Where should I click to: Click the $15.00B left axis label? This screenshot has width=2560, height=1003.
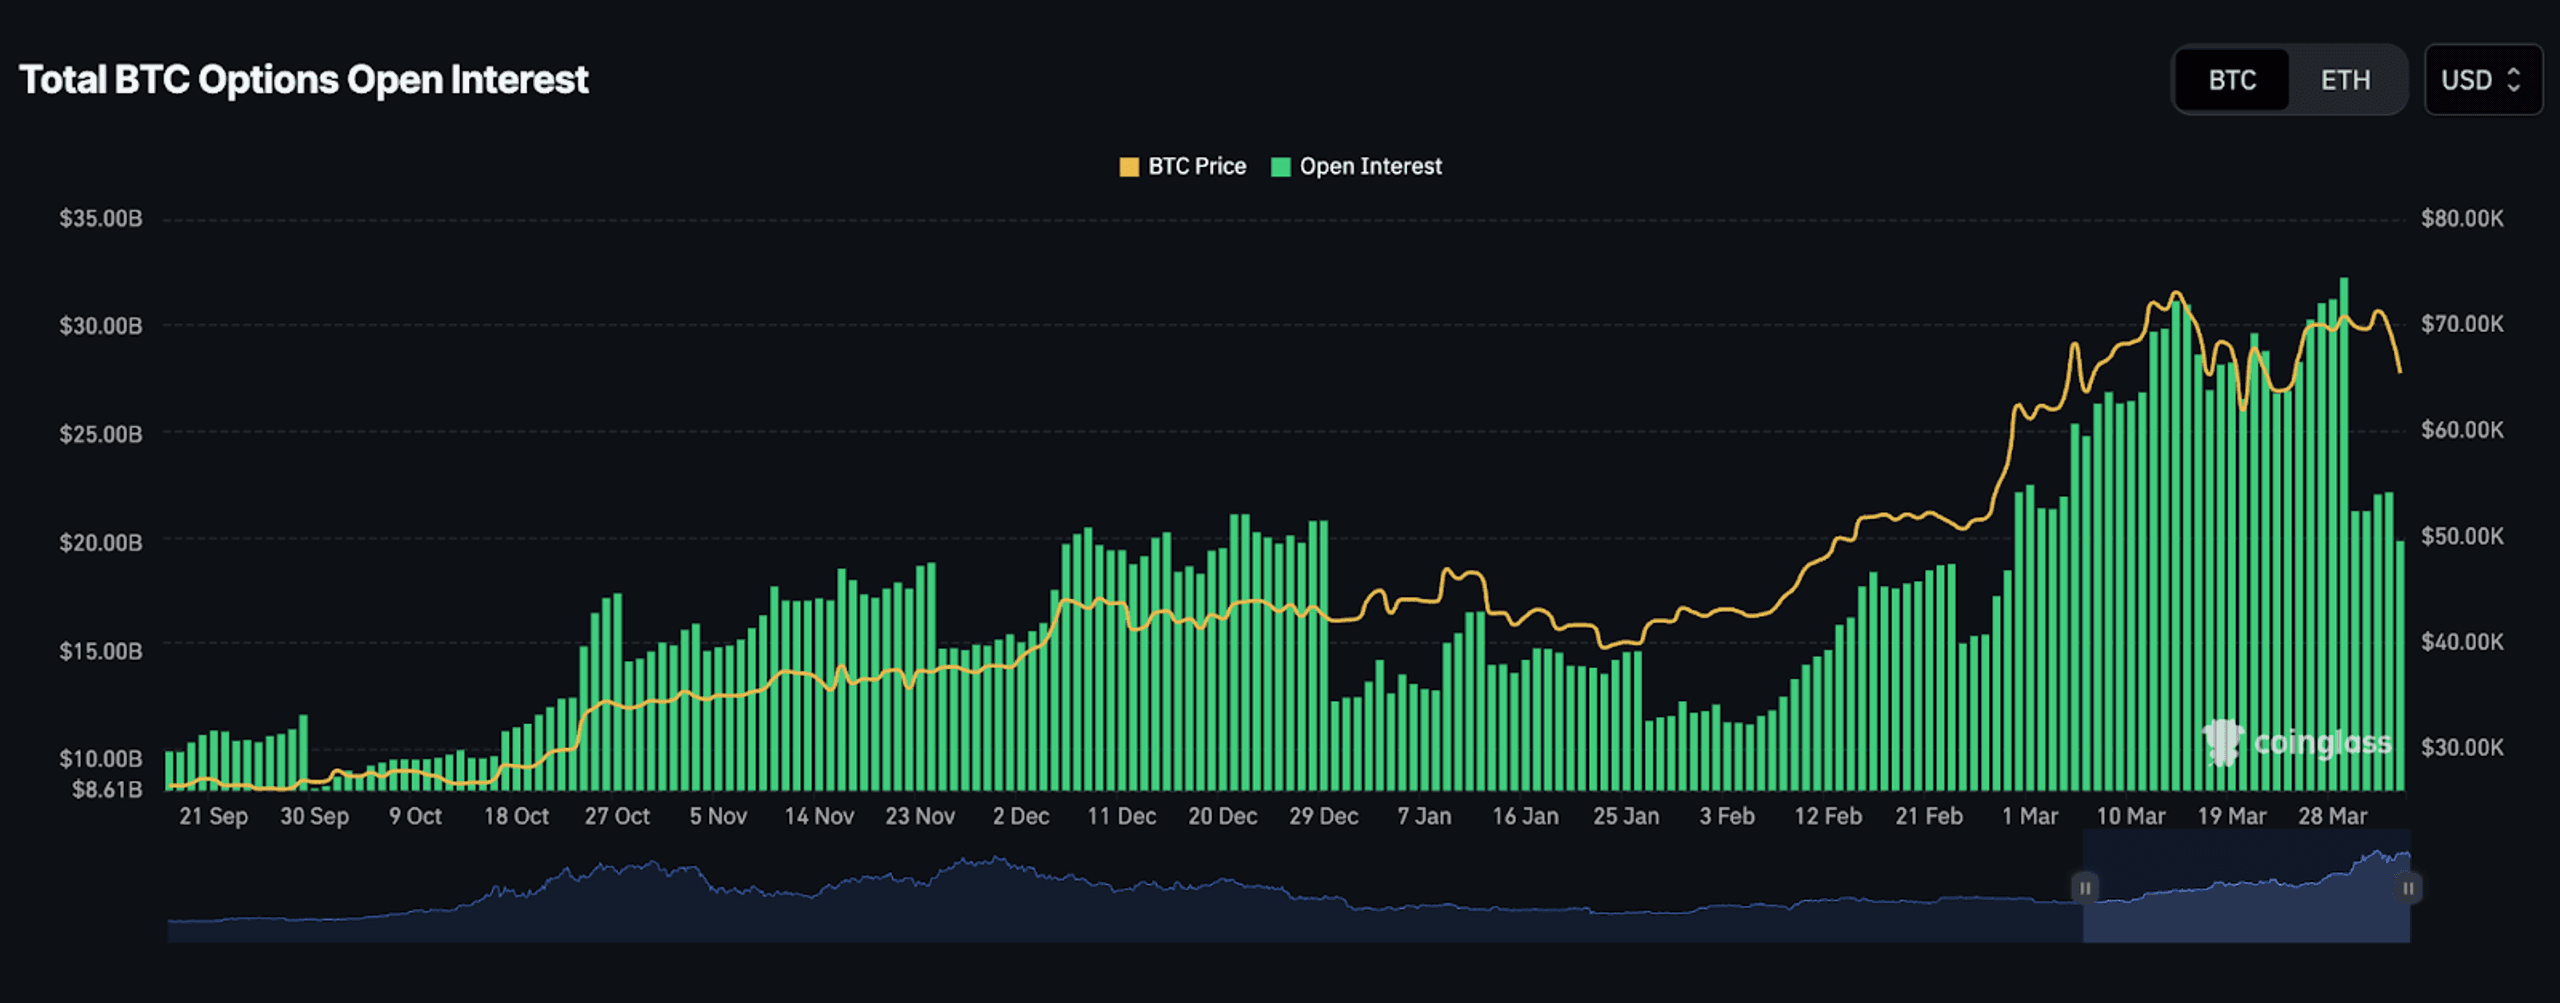(101, 651)
